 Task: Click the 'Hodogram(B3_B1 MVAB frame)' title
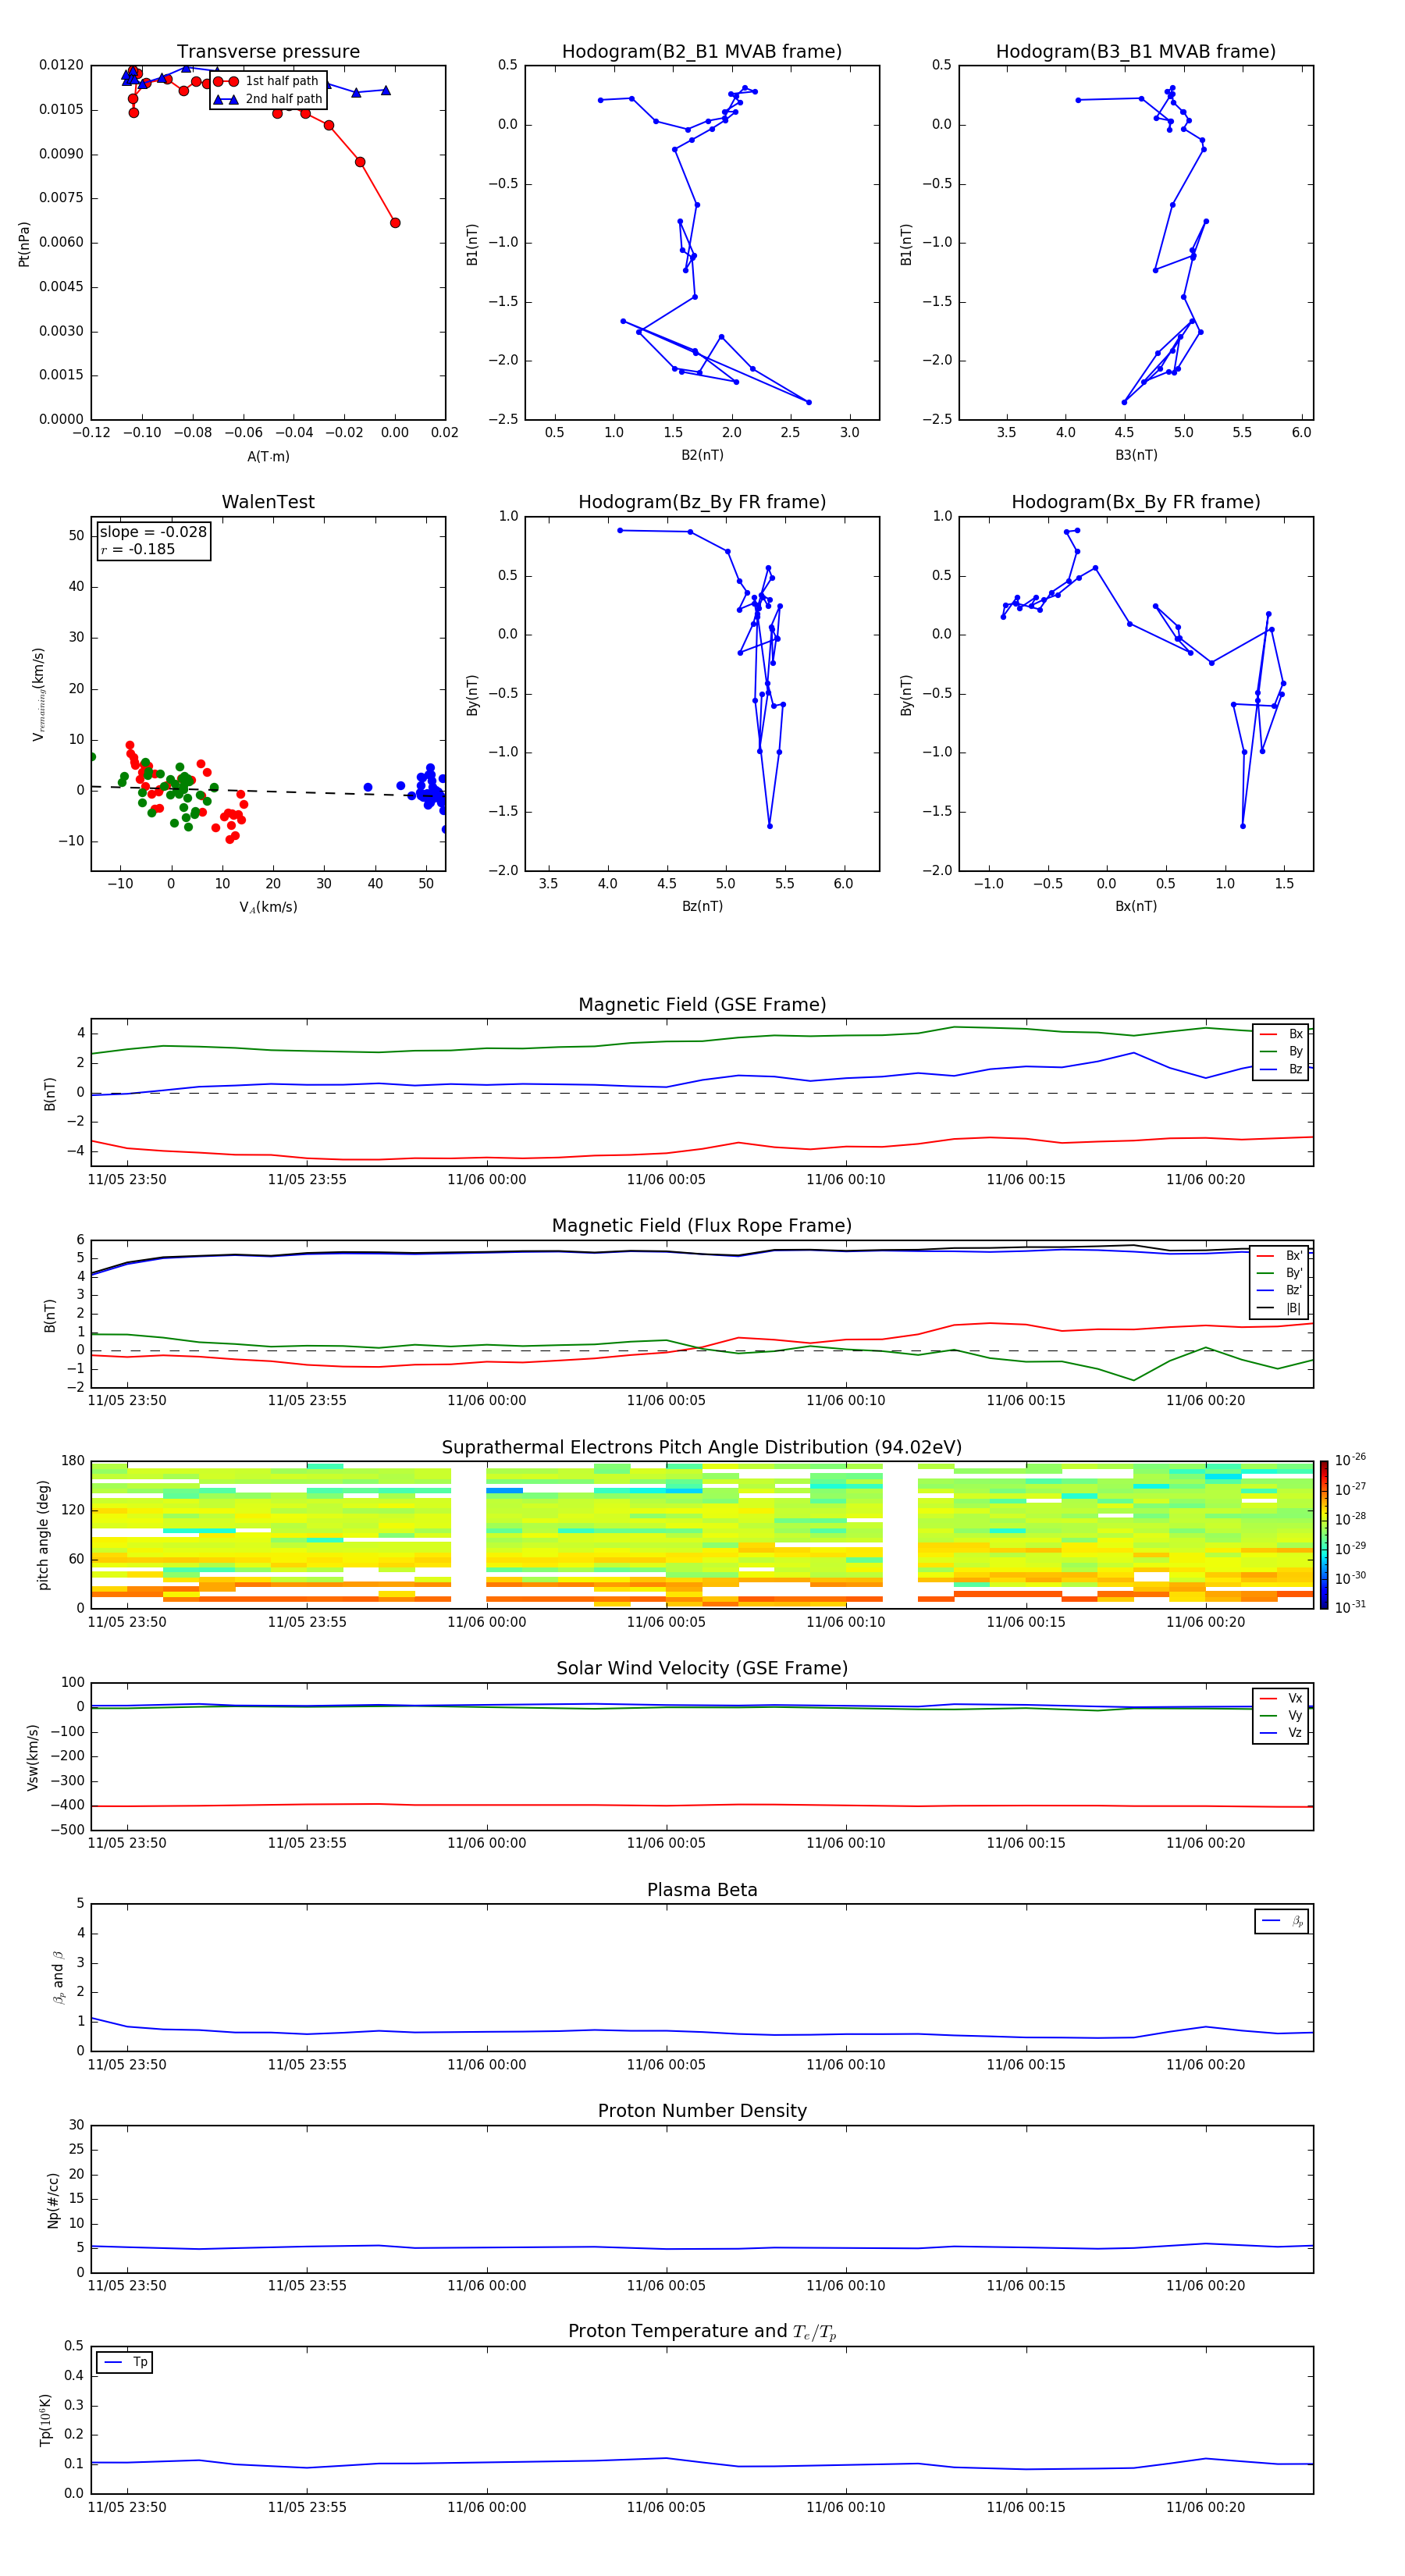click(1136, 52)
